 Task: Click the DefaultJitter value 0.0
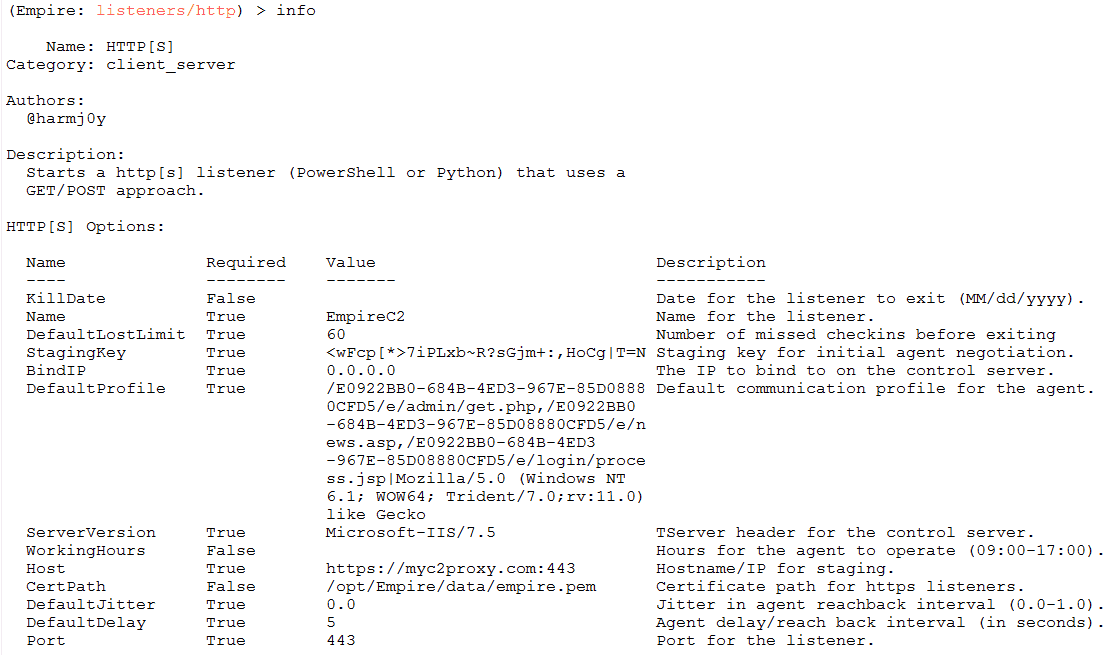click(x=341, y=605)
